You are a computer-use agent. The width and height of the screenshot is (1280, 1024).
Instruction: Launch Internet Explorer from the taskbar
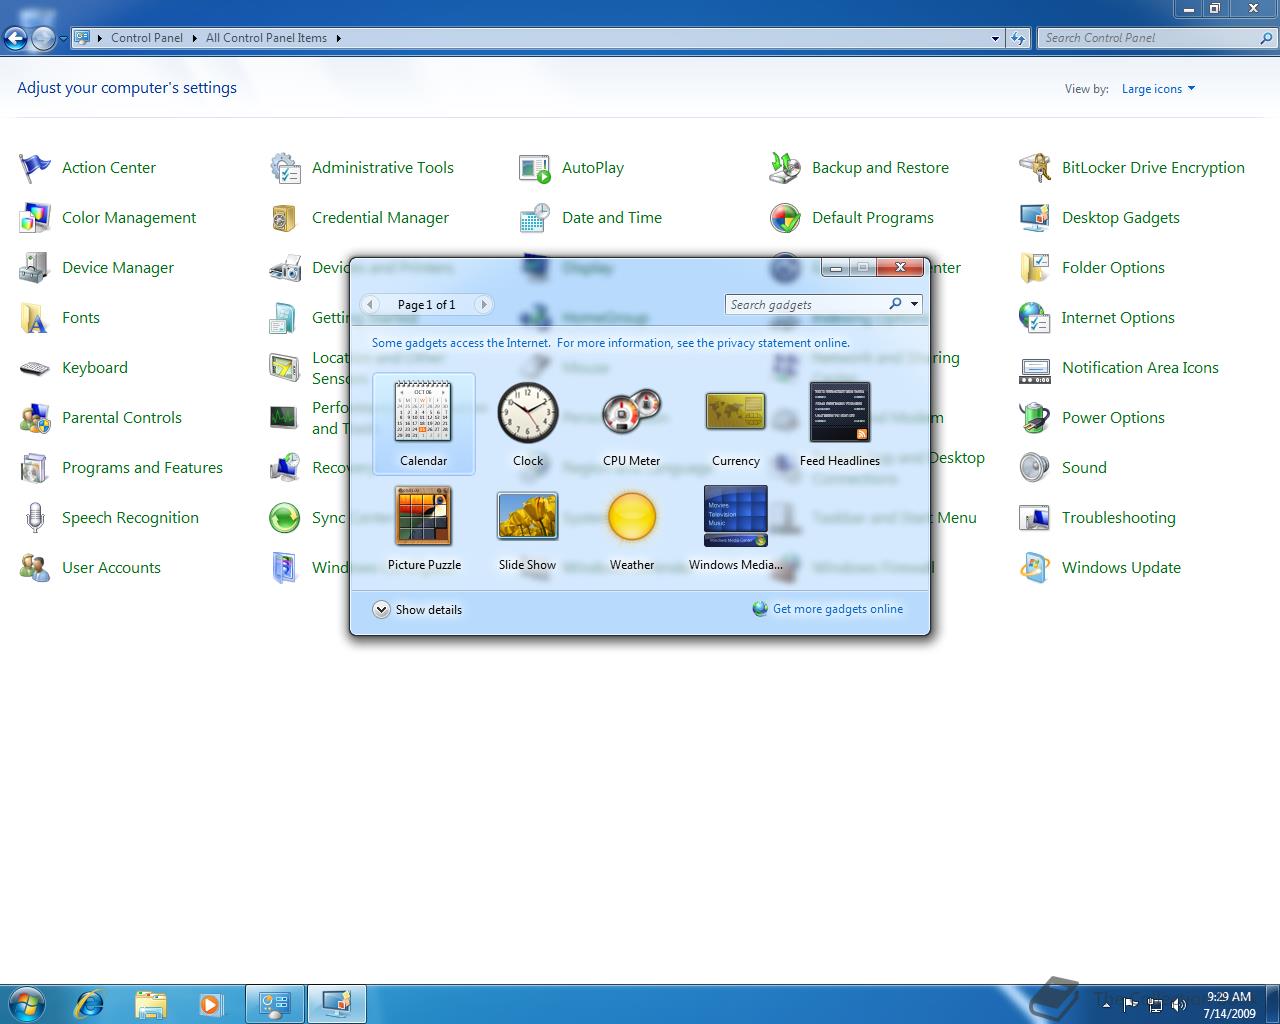tap(89, 1003)
